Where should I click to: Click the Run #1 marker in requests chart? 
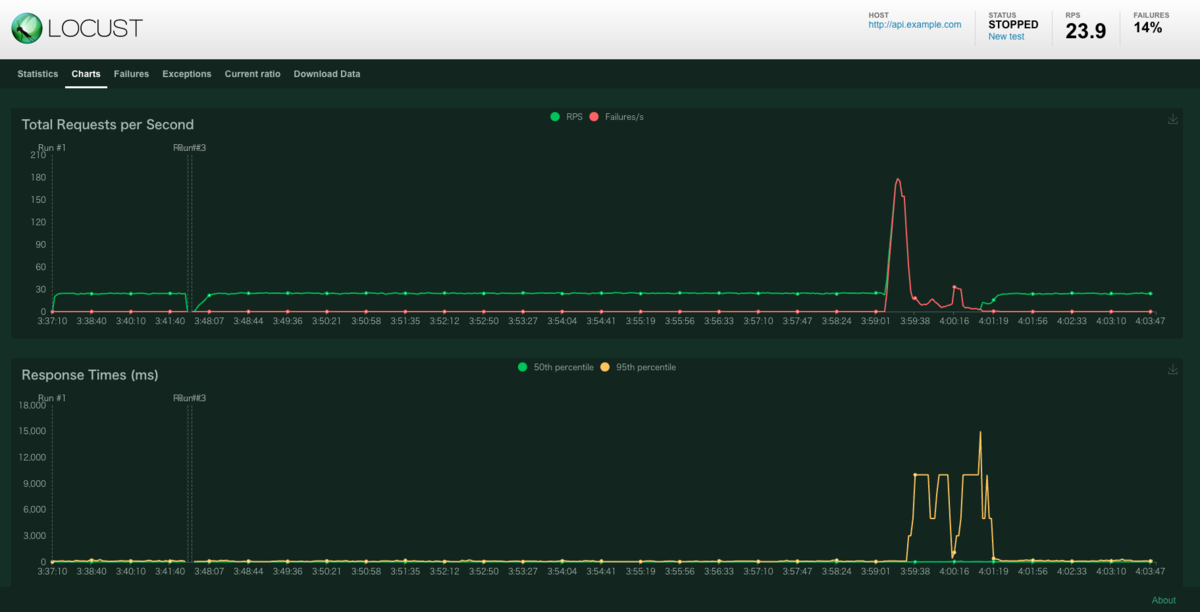pyautogui.click(x=52, y=148)
